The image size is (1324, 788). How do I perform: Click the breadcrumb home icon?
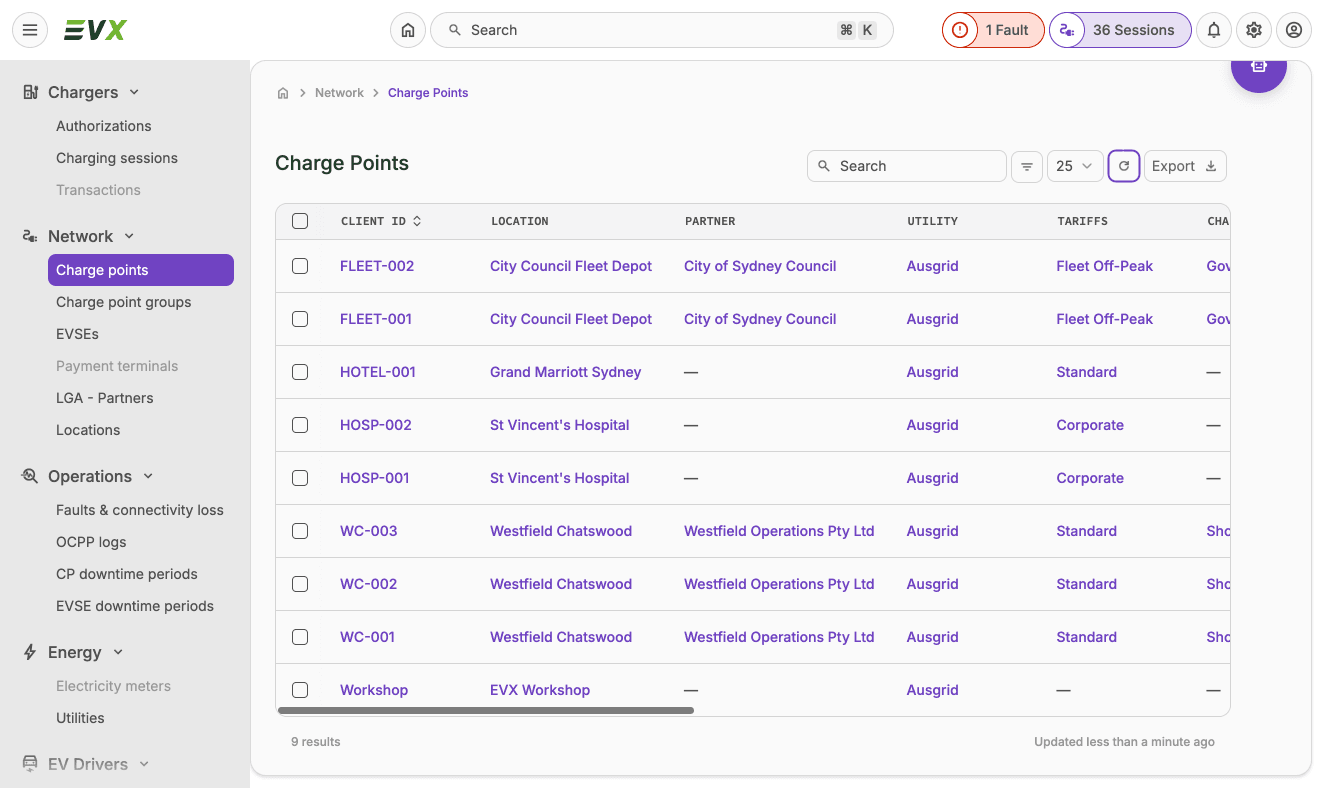(283, 93)
